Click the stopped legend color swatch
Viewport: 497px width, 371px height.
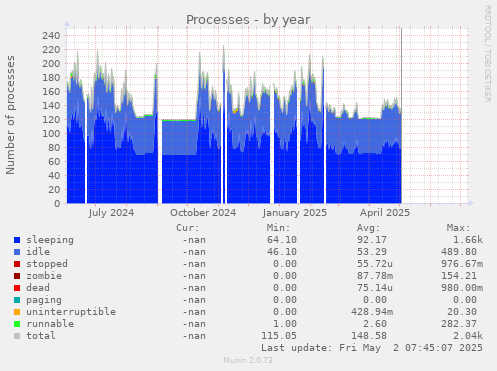[x=17, y=264]
